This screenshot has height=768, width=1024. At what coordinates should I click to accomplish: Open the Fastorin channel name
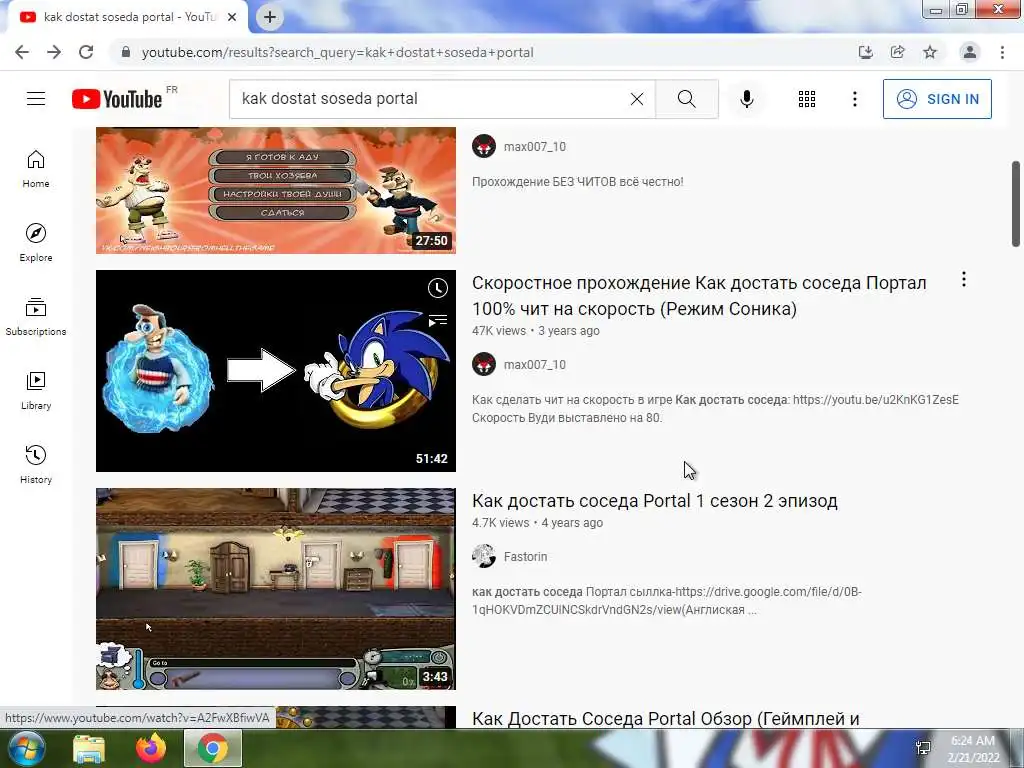[525, 556]
